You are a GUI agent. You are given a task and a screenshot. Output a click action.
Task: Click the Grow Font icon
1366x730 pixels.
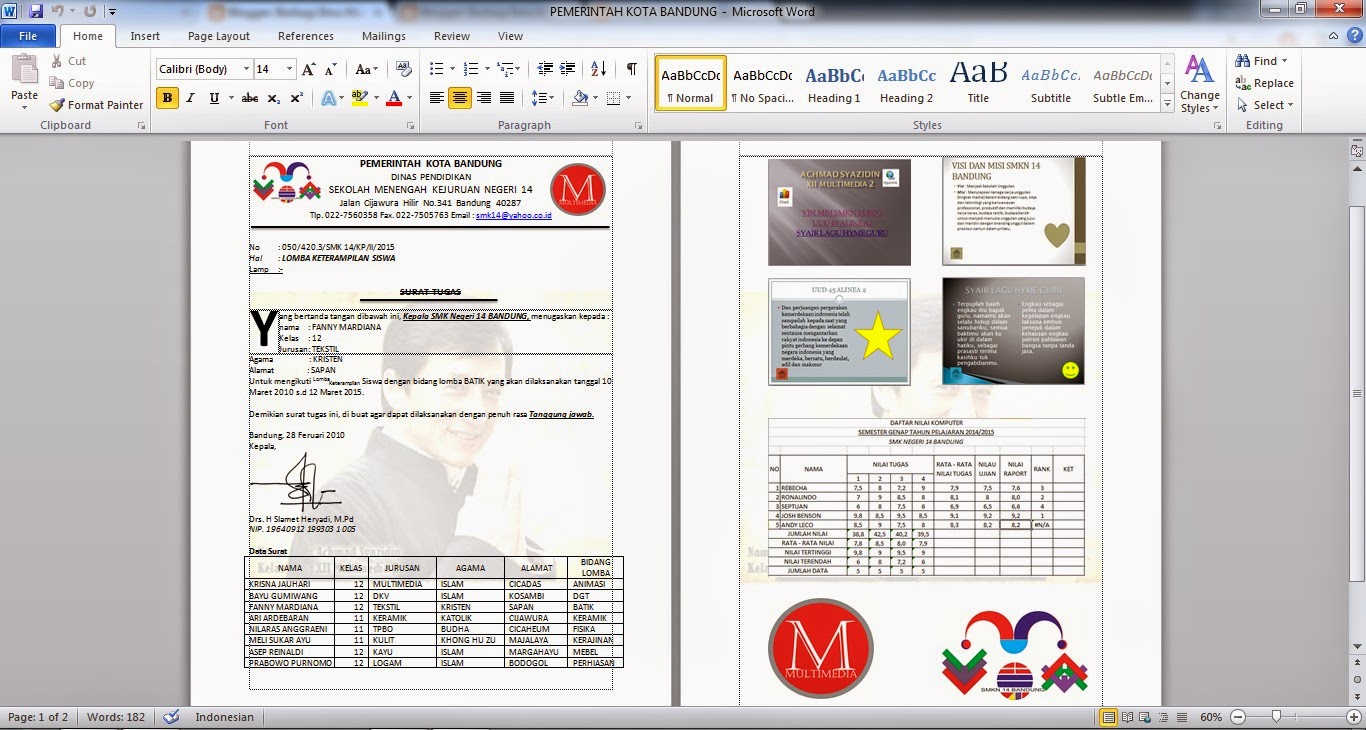coord(309,69)
